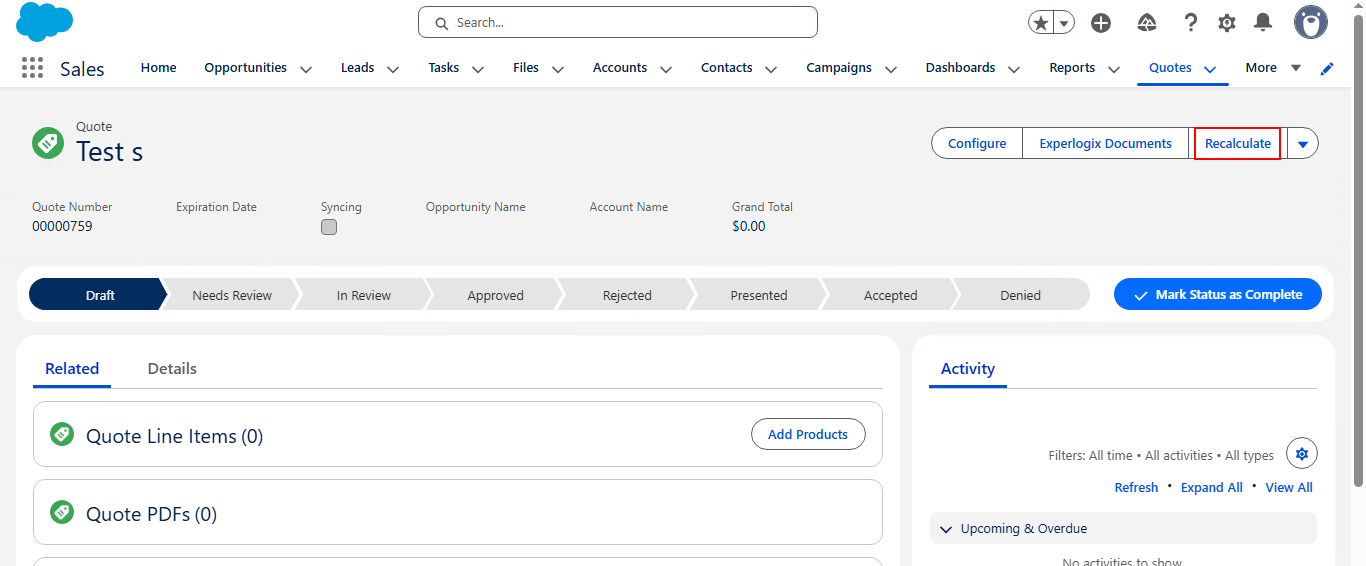Open the Setup gear icon

pos(1227,23)
